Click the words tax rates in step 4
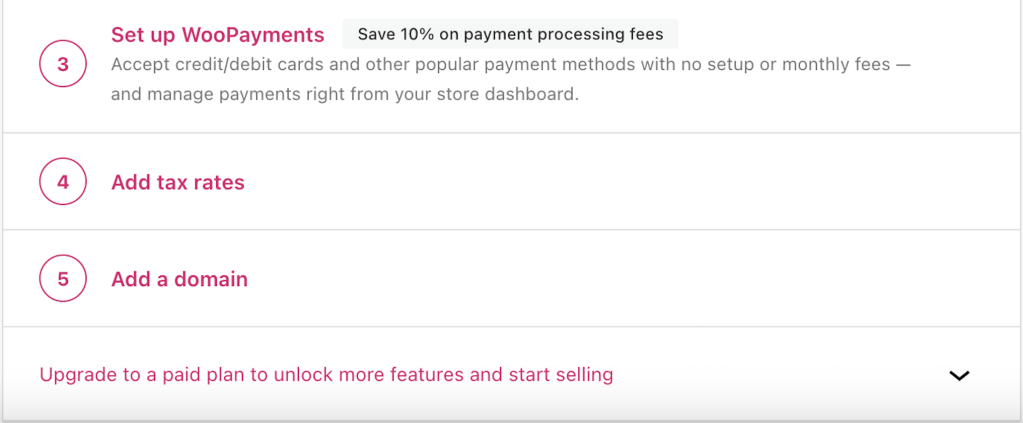Viewport: 1023px width, 423px height. (x=201, y=182)
